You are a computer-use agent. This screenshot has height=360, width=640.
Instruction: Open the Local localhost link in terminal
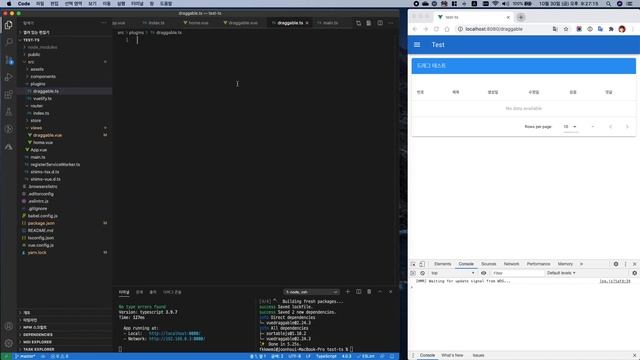click(x=174, y=333)
